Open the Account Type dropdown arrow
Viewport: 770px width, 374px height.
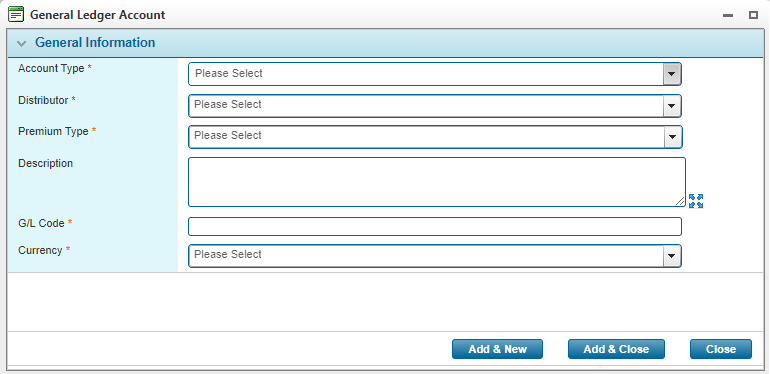tap(671, 75)
